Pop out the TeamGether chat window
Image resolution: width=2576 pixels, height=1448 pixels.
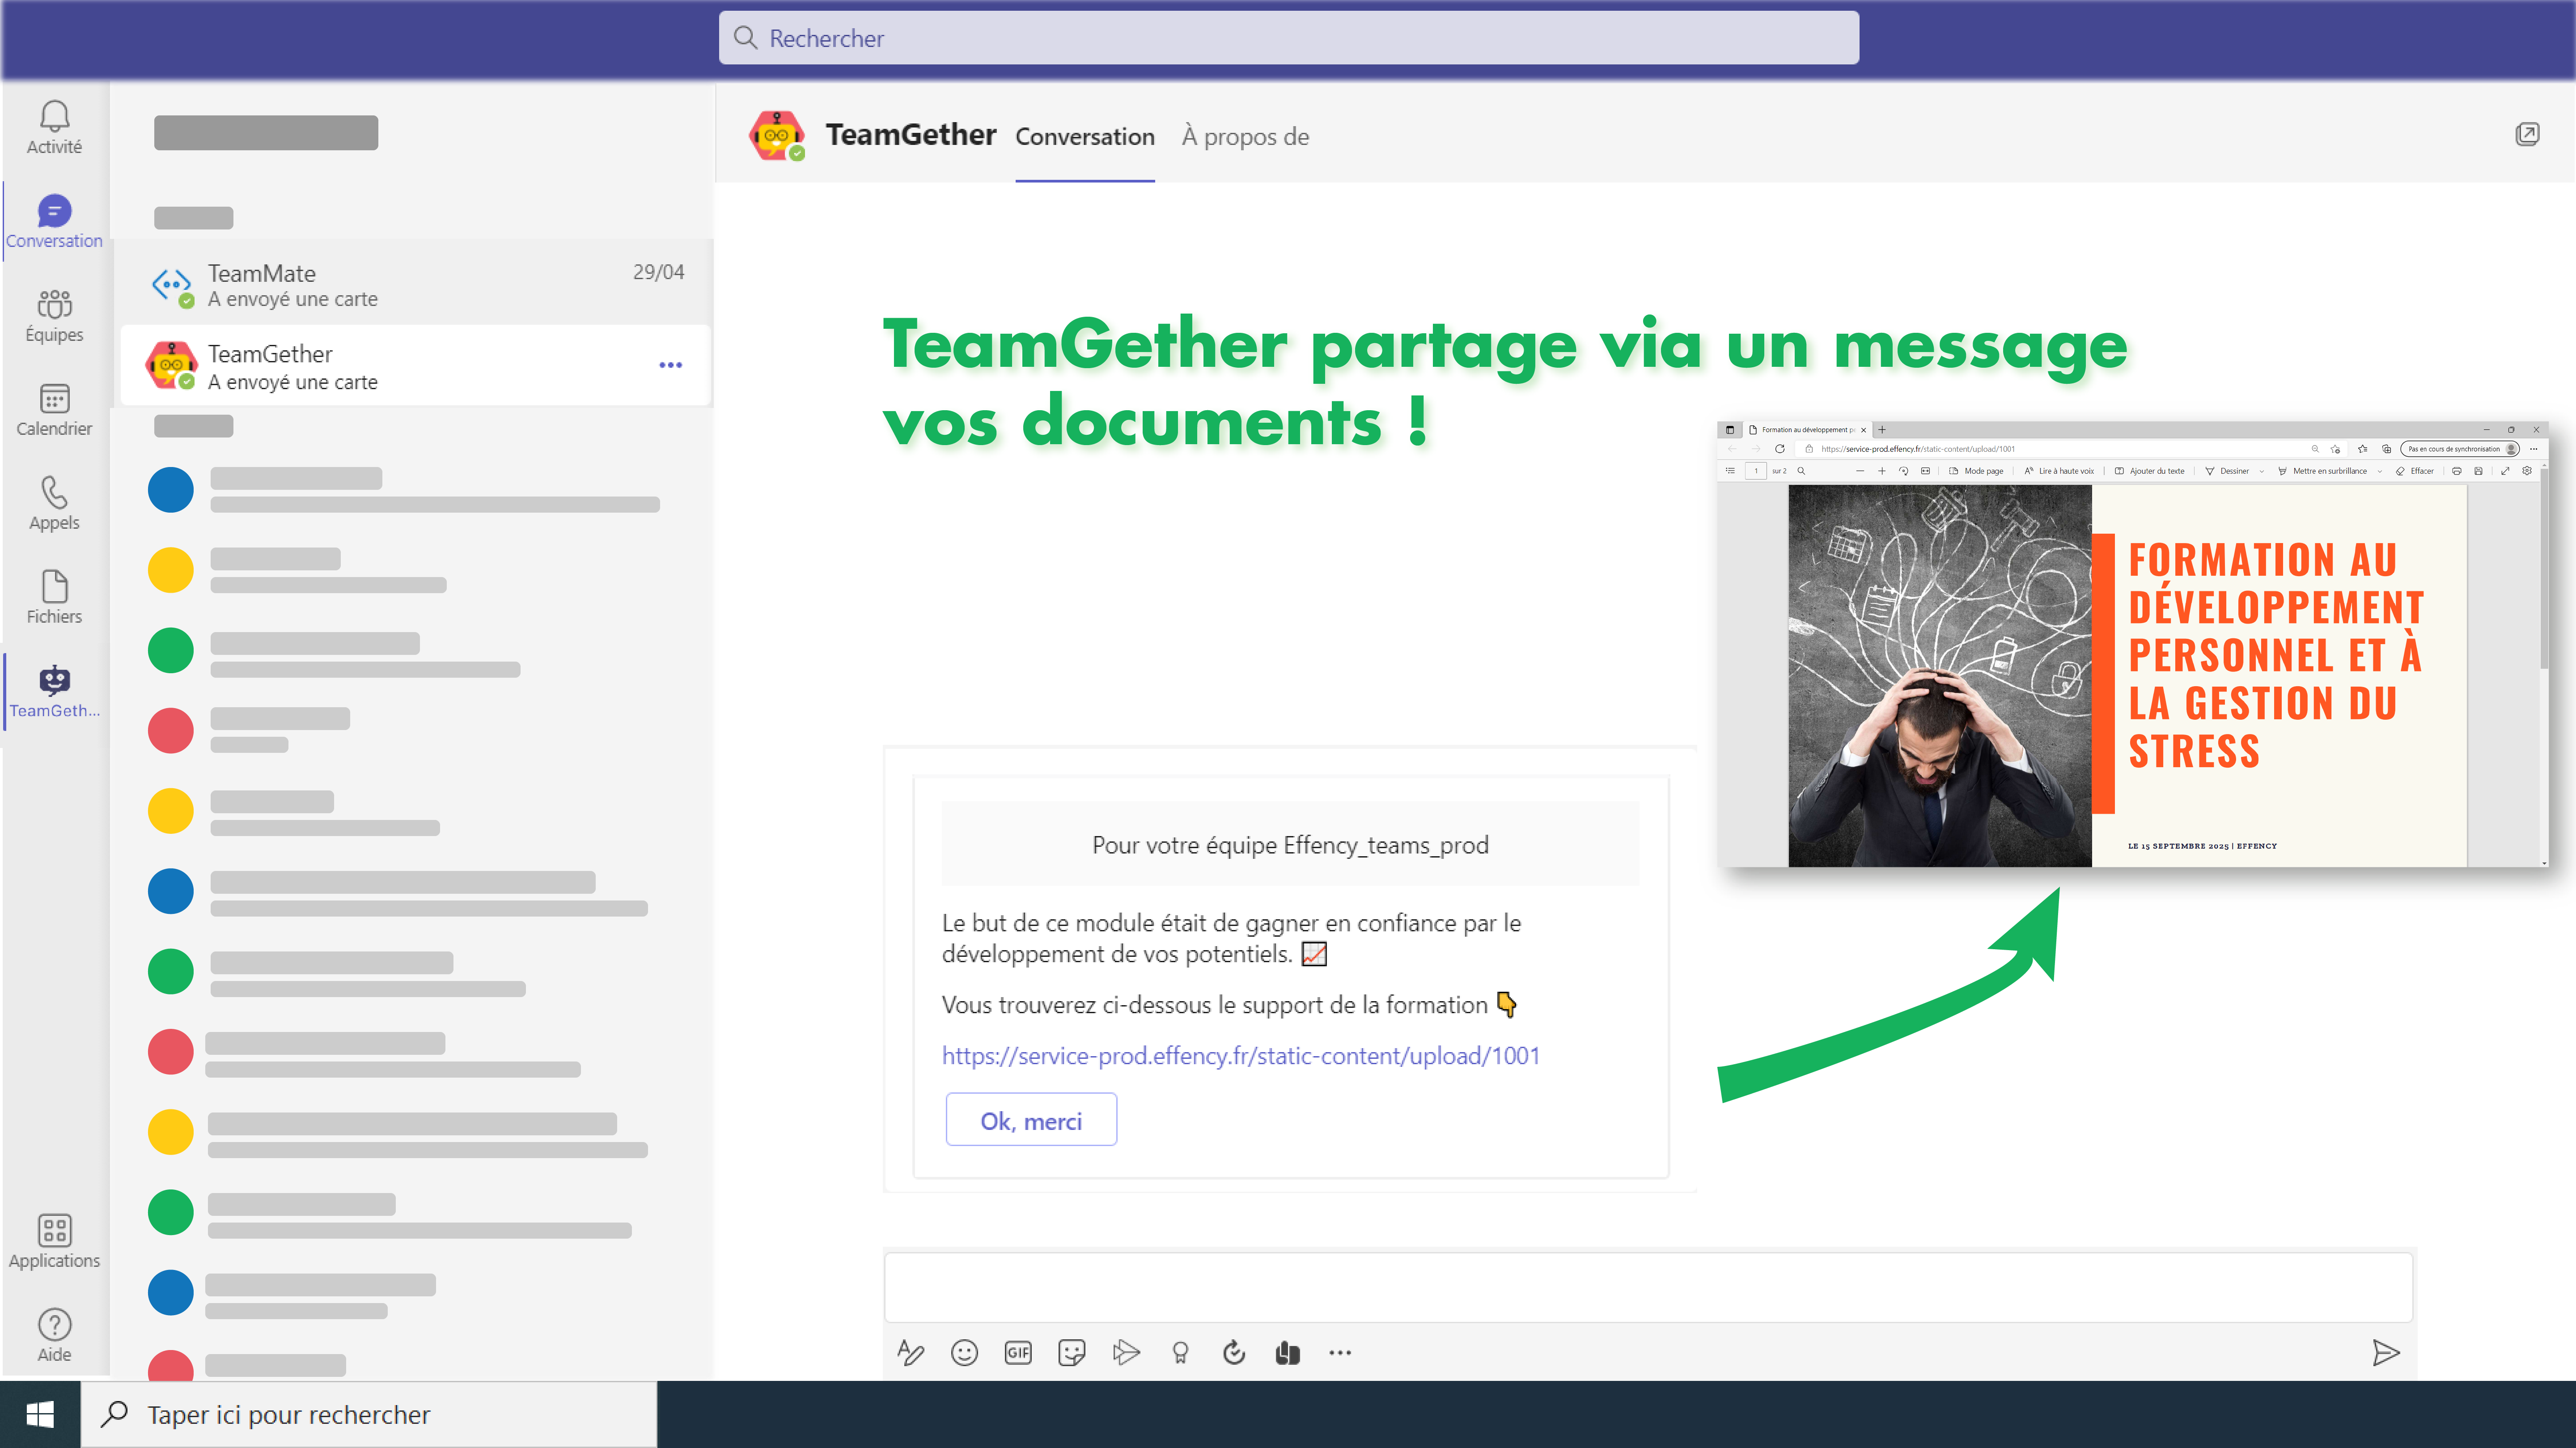click(2527, 134)
